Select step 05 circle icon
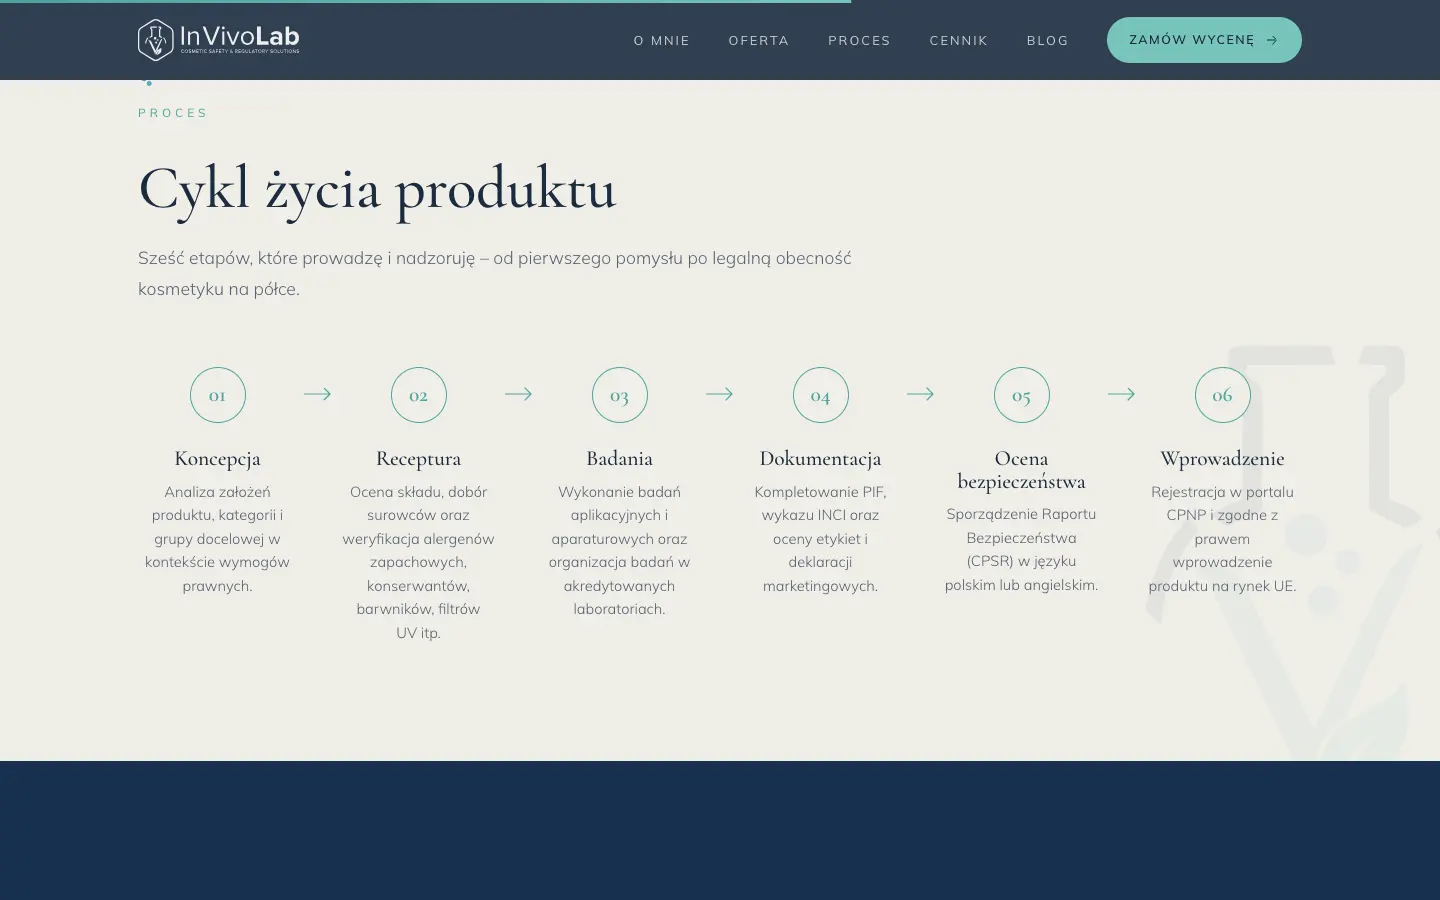Viewport: 1440px width, 900px height. (x=1022, y=395)
